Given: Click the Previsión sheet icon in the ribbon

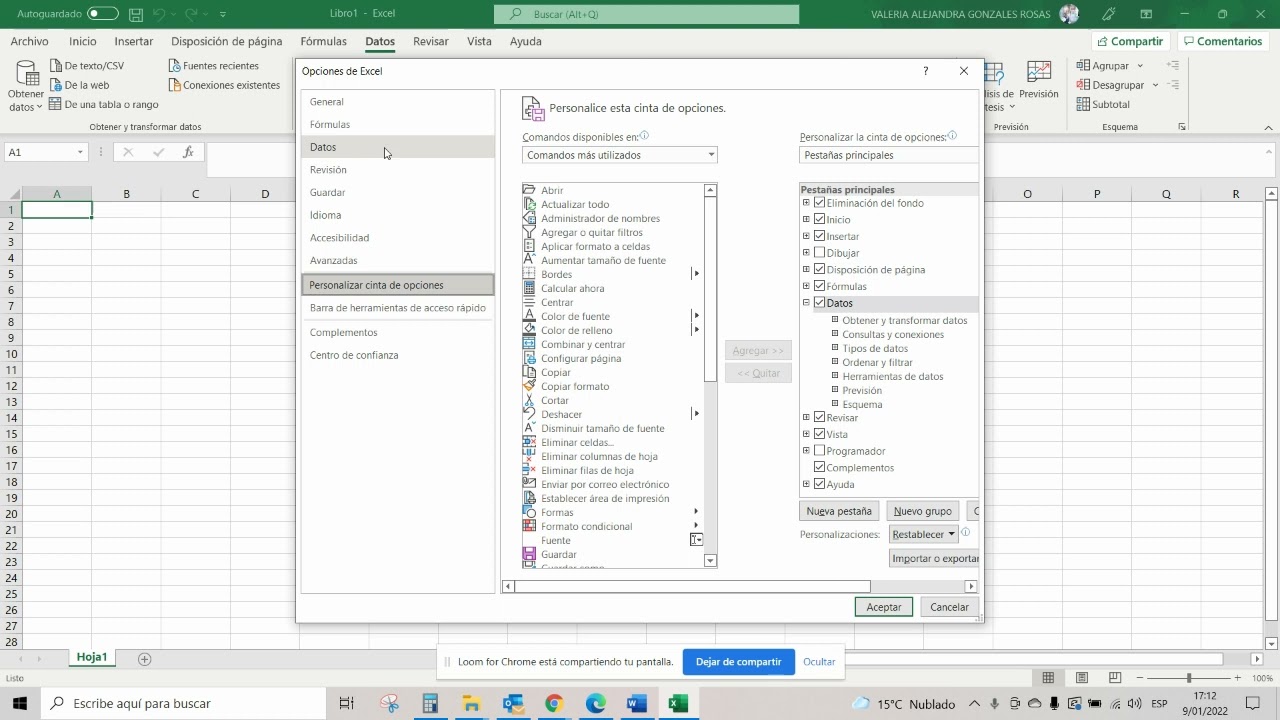Looking at the screenshot, I should pos(1039,73).
